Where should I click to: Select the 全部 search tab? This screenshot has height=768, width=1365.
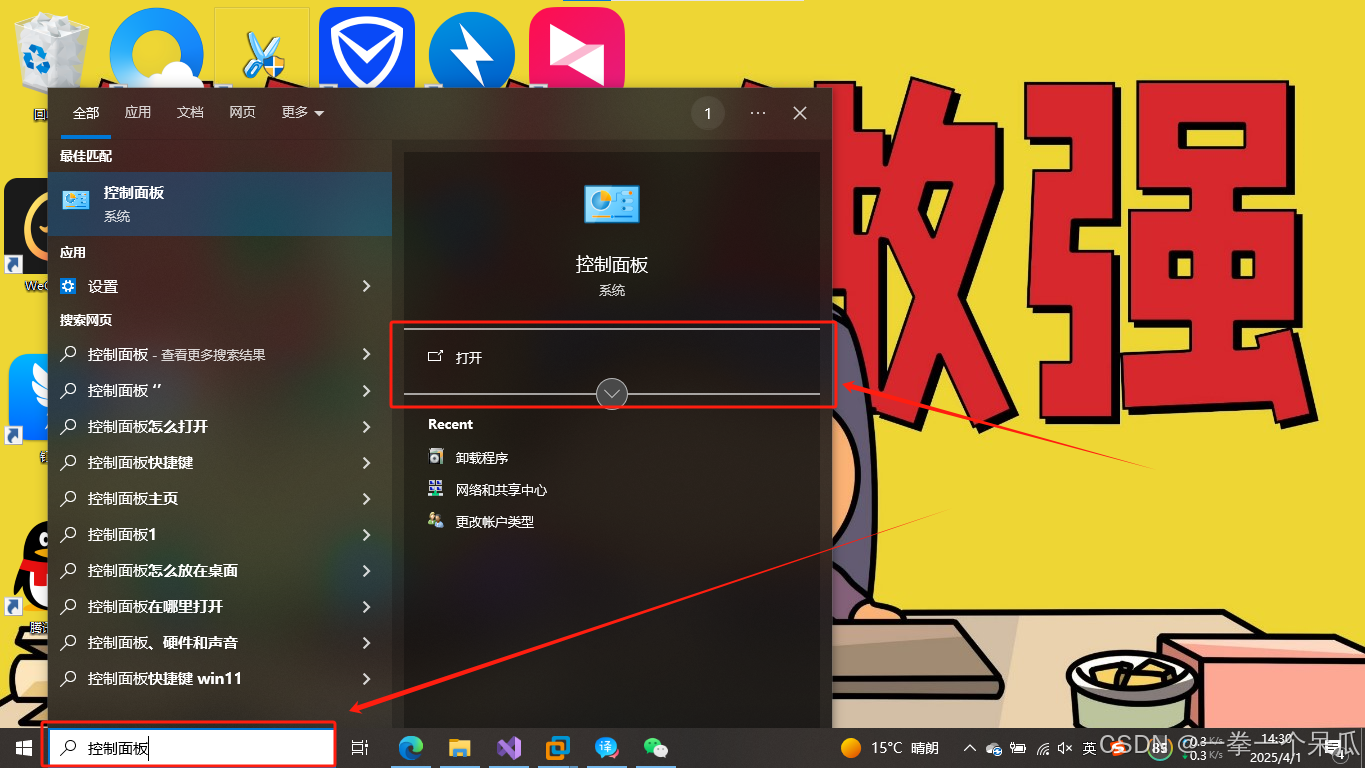click(86, 113)
